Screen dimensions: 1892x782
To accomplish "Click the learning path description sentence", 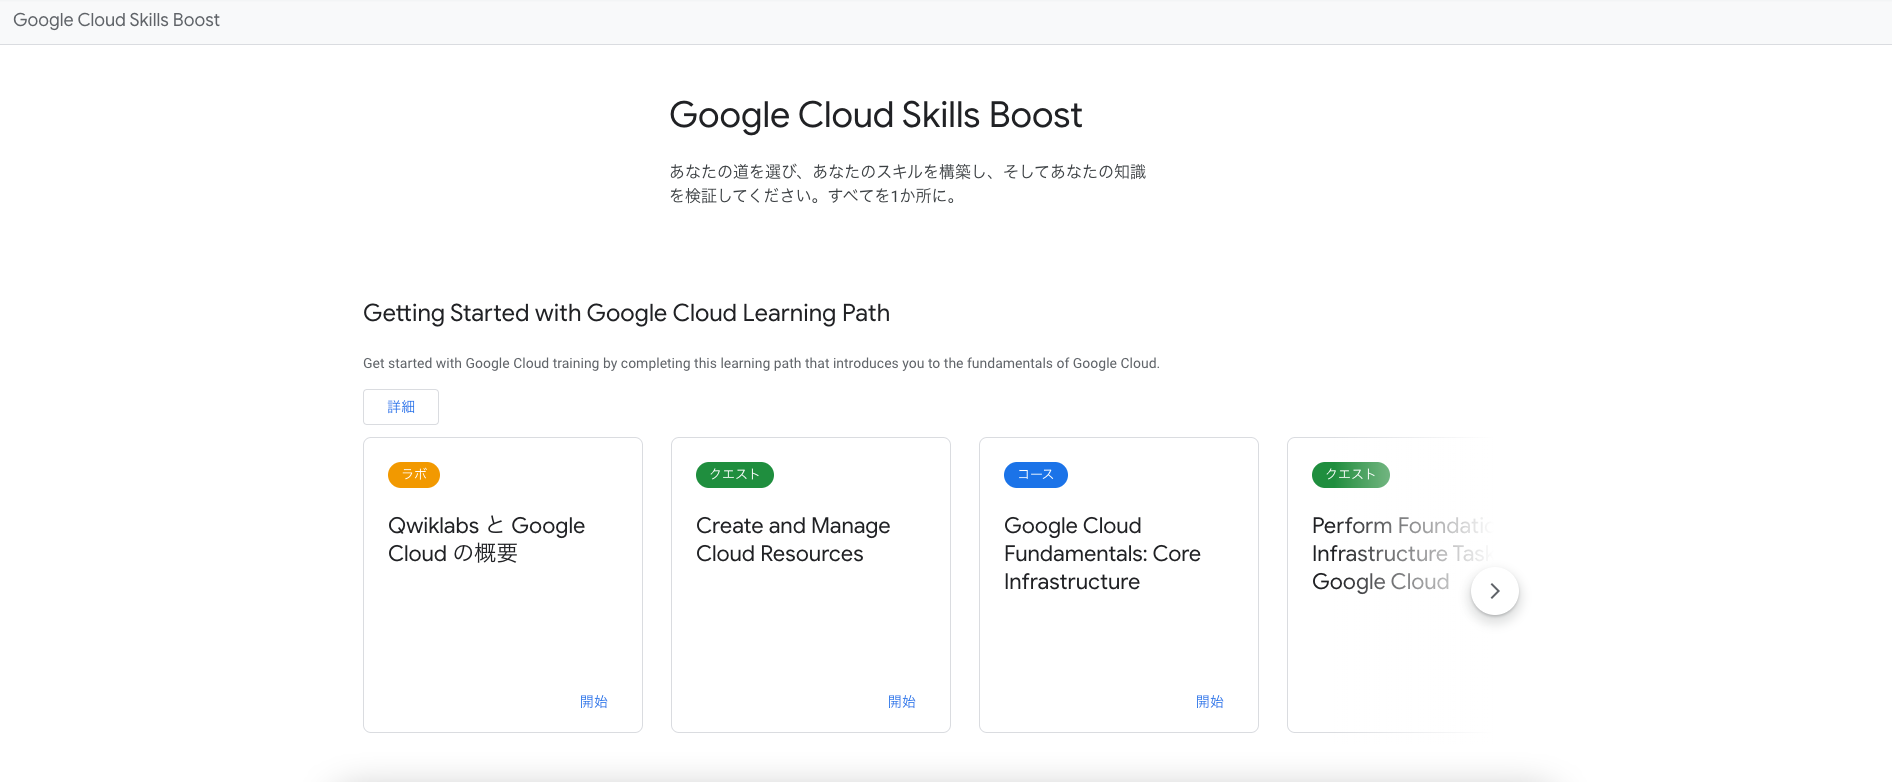I will (760, 364).
